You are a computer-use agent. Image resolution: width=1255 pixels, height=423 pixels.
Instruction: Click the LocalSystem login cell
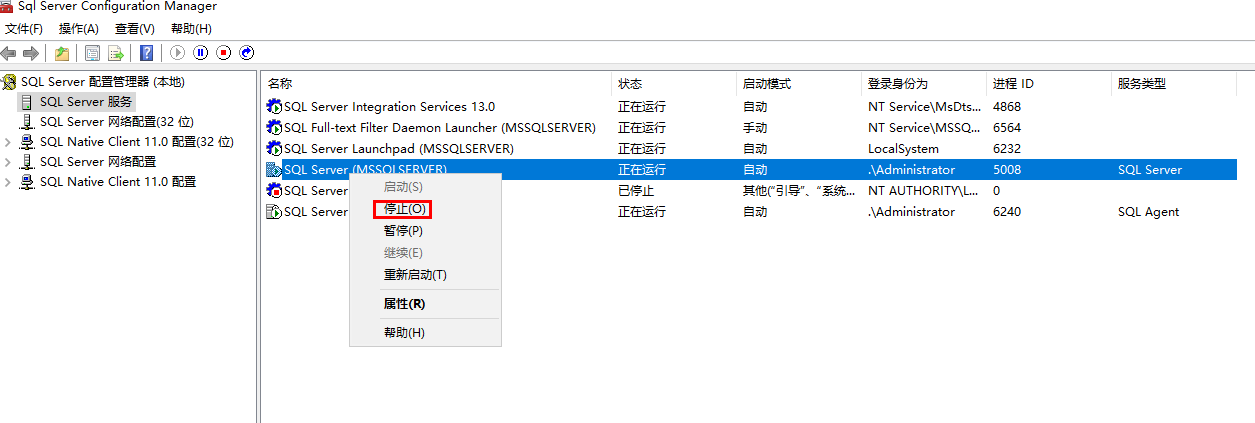point(903,148)
